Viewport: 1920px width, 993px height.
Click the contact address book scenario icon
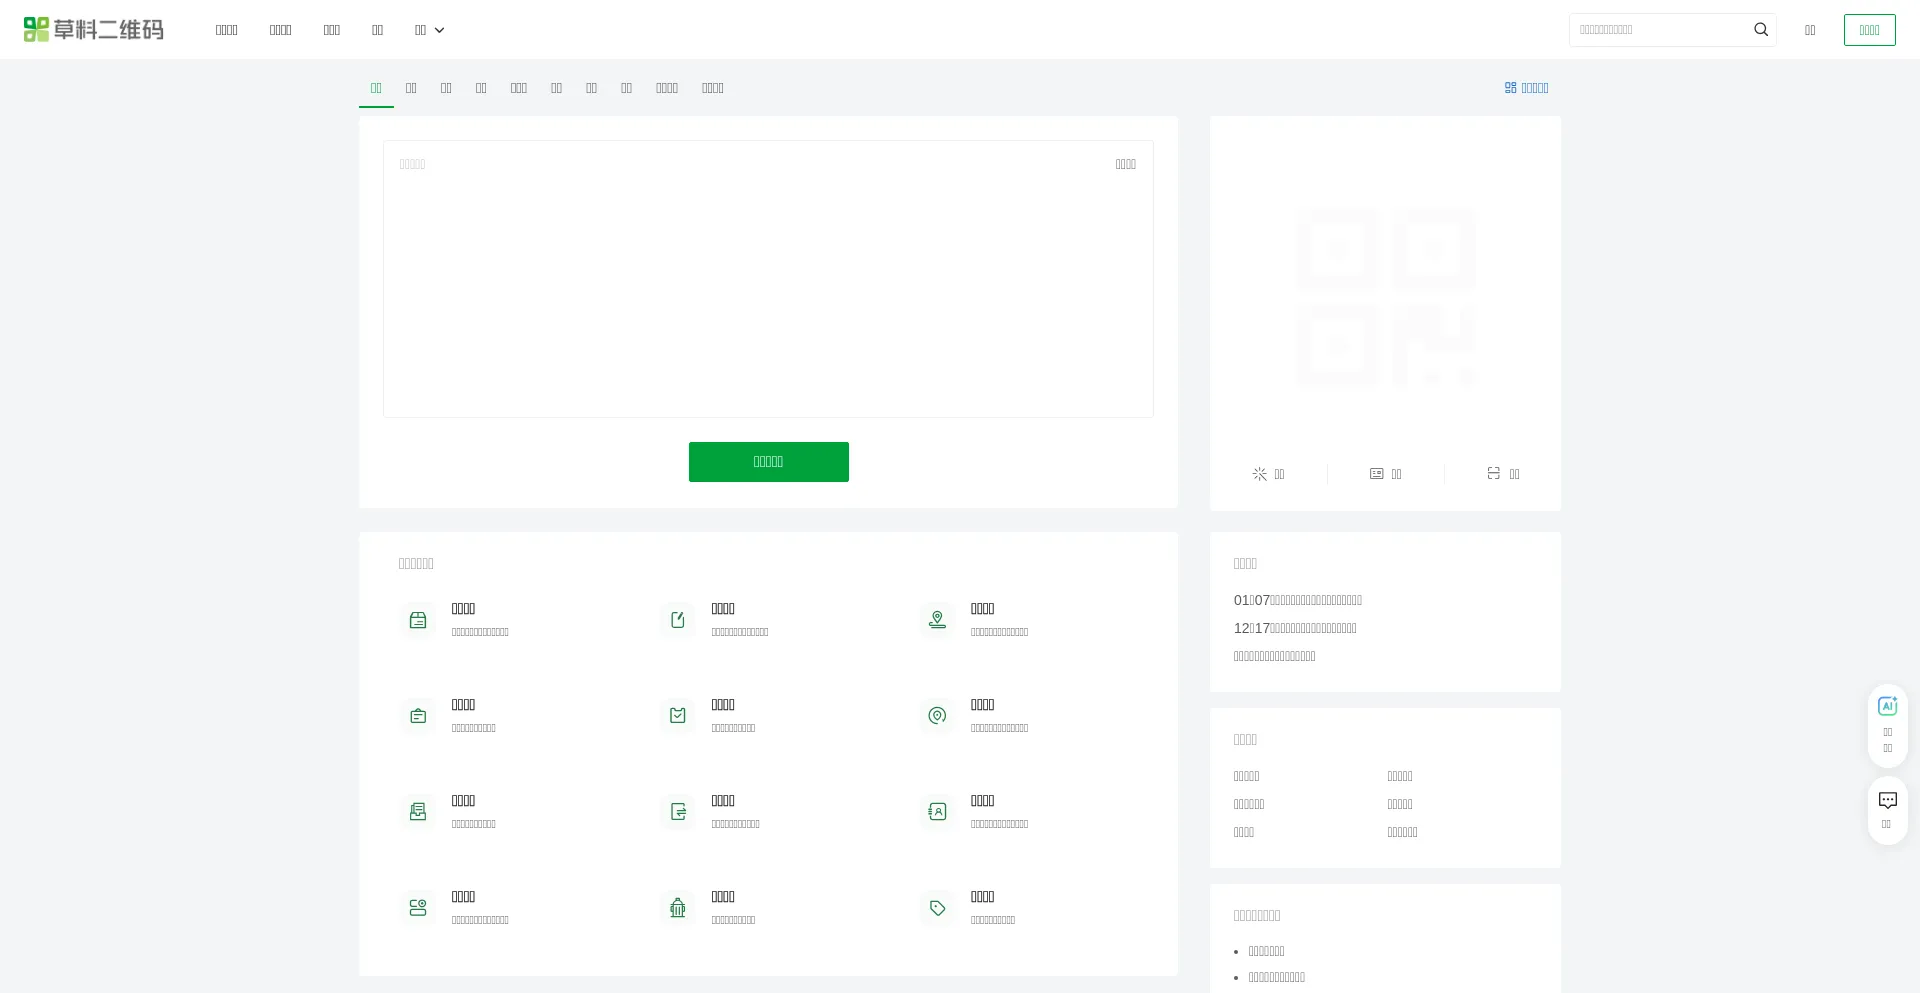[937, 812]
